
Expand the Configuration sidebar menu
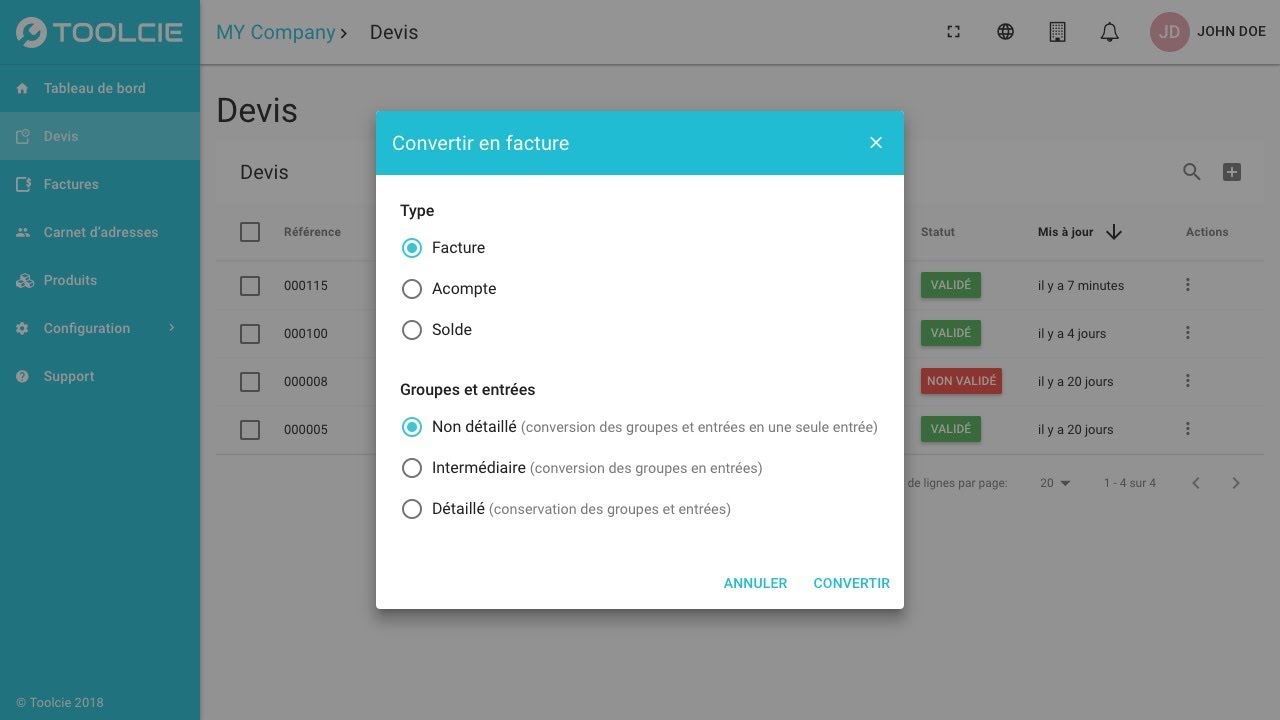pos(100,328)
